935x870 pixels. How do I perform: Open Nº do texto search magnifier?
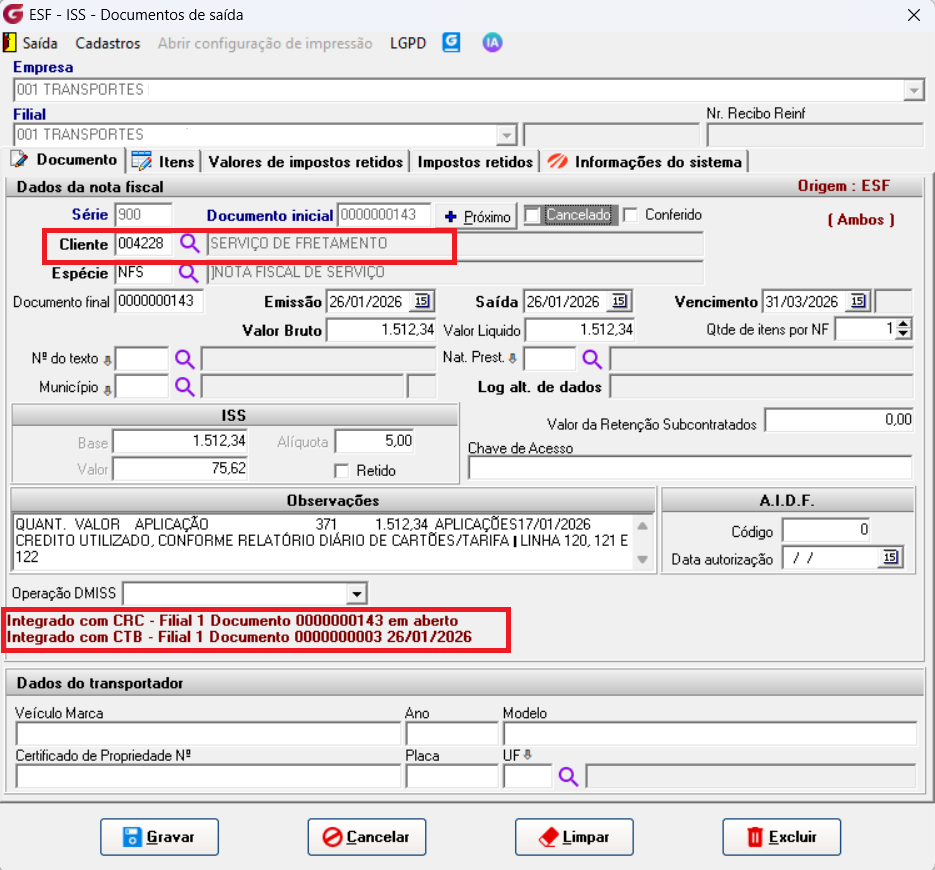point(185,359)
